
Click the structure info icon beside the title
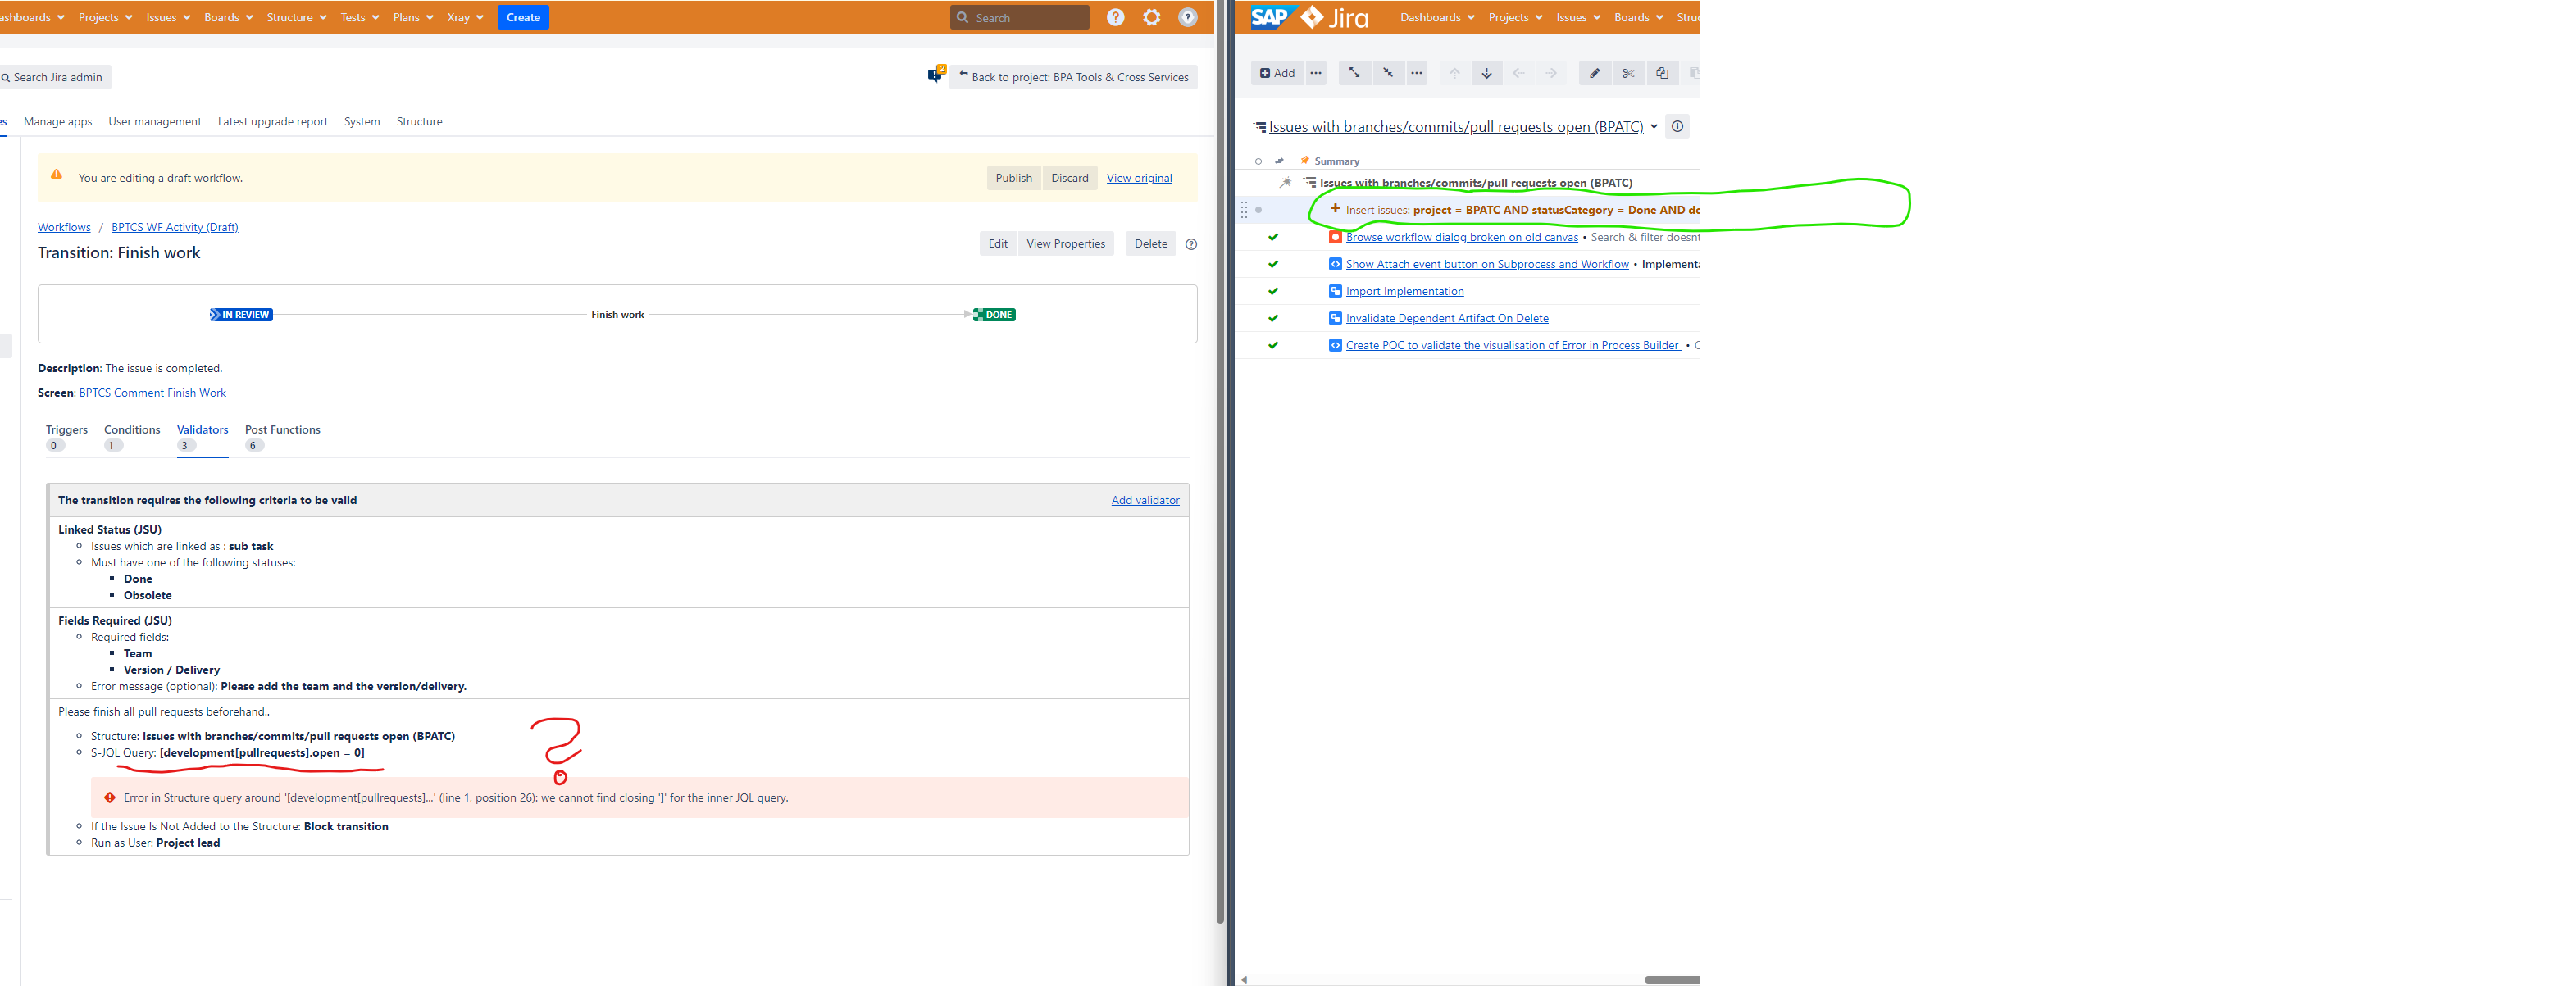[x=1678, y=127]
